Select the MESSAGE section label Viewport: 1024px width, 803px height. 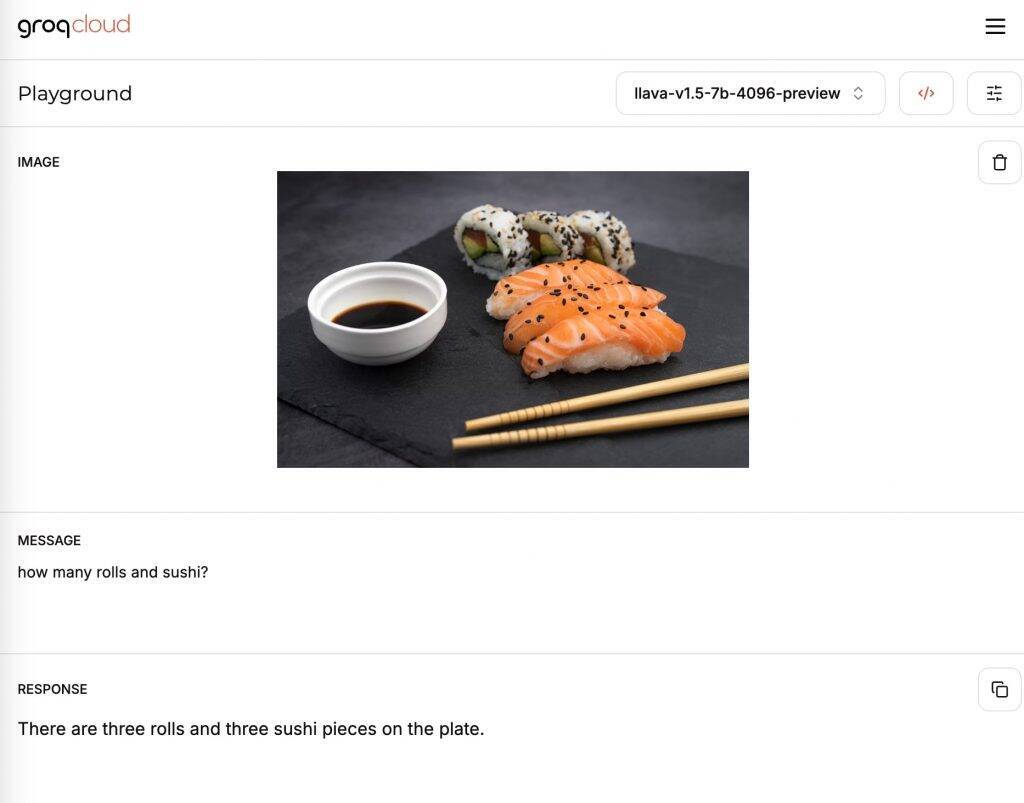point(49,540)
